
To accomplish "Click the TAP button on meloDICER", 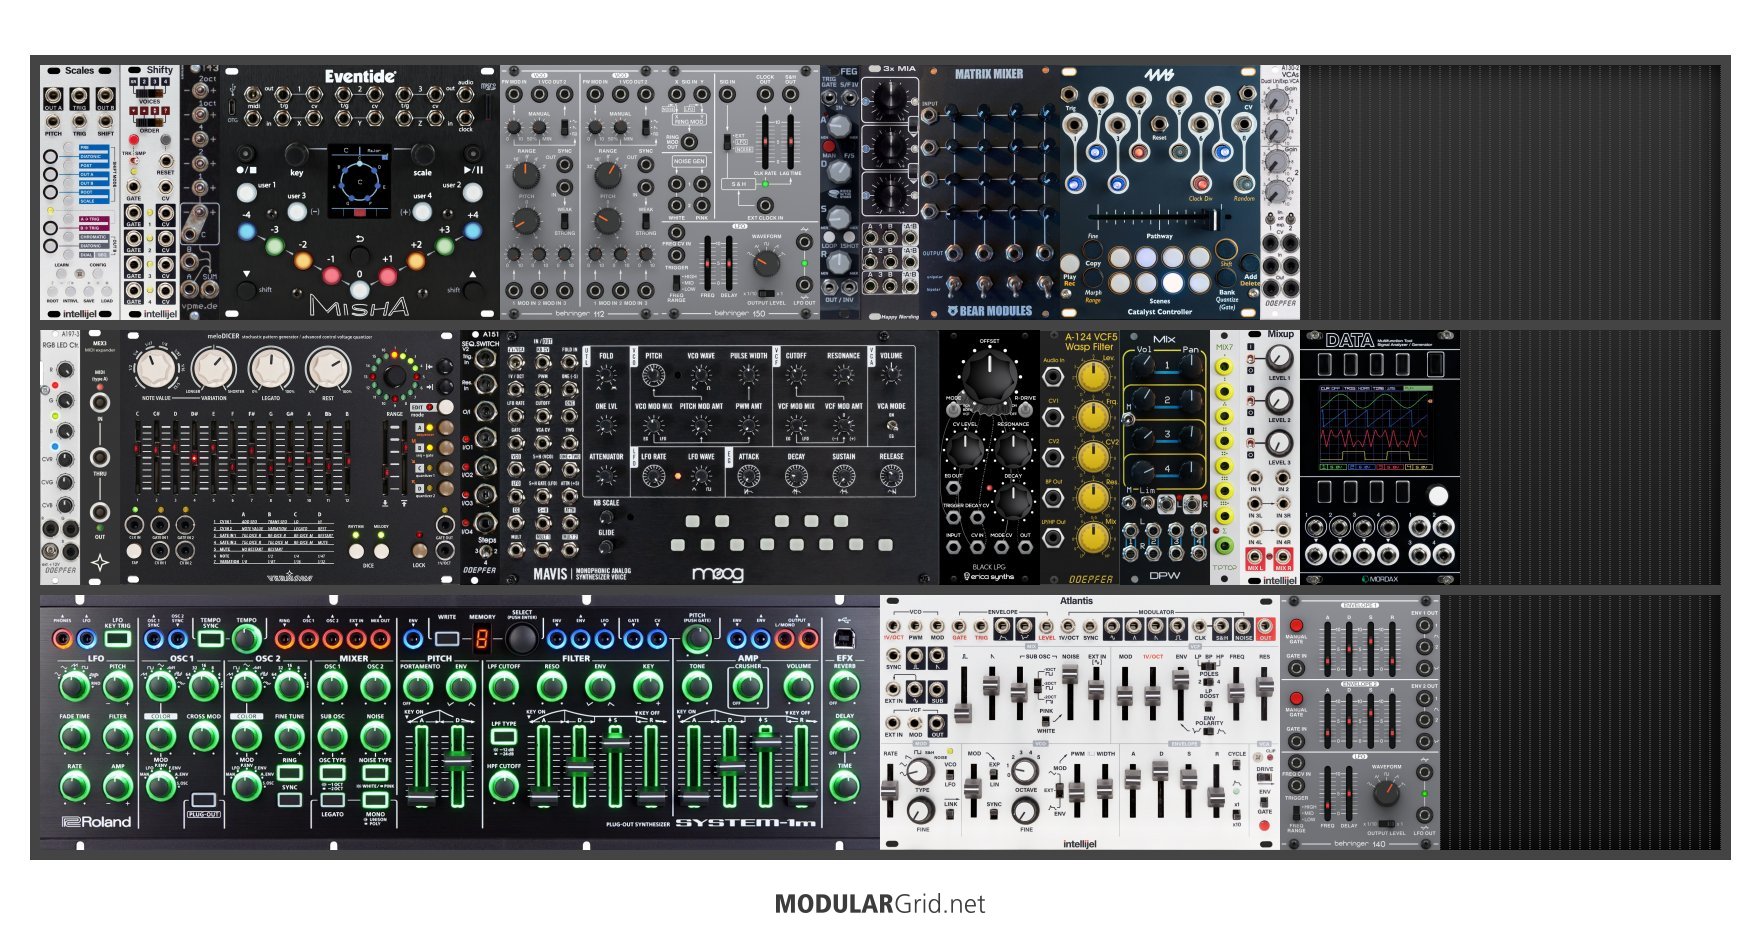I will 134,550.
